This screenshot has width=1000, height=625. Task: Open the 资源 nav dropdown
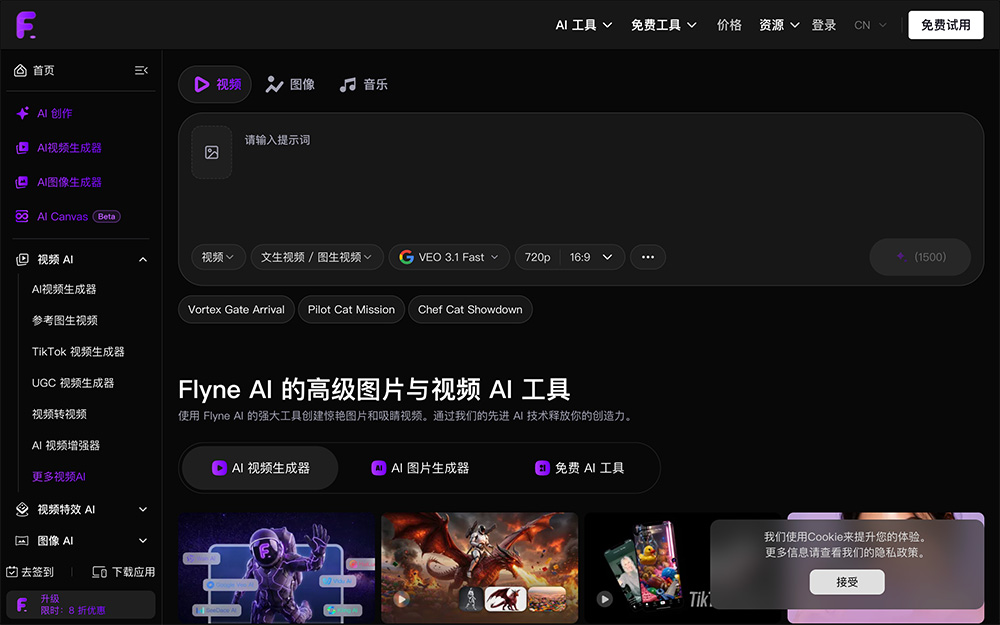(779, 25)
